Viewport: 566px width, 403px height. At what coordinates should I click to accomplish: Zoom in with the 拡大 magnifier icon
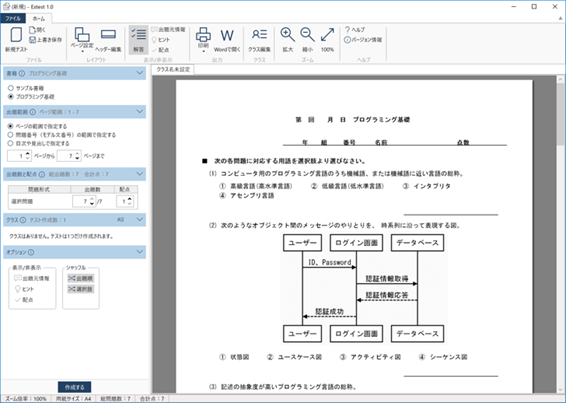coord(288,35)
